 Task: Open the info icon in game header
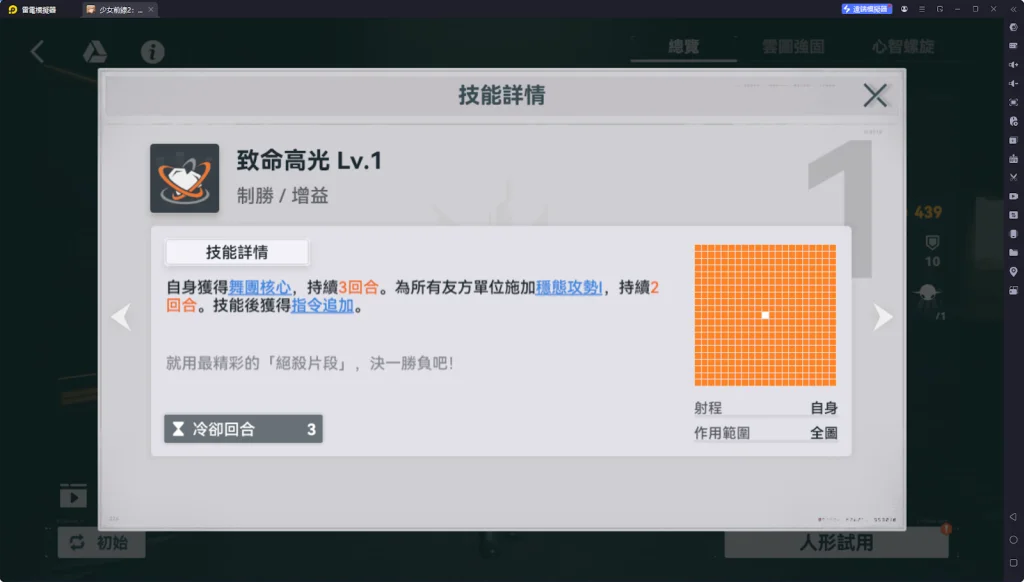point(153,52)
